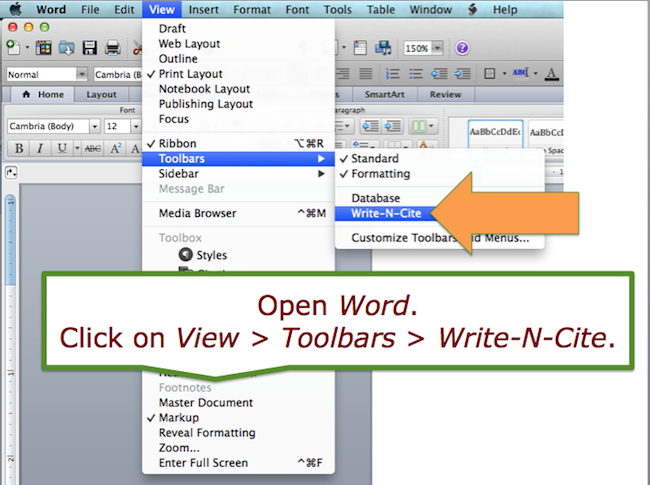
Task: Select Write-N-Cite from Toolbars submenu
Action: 385,213
